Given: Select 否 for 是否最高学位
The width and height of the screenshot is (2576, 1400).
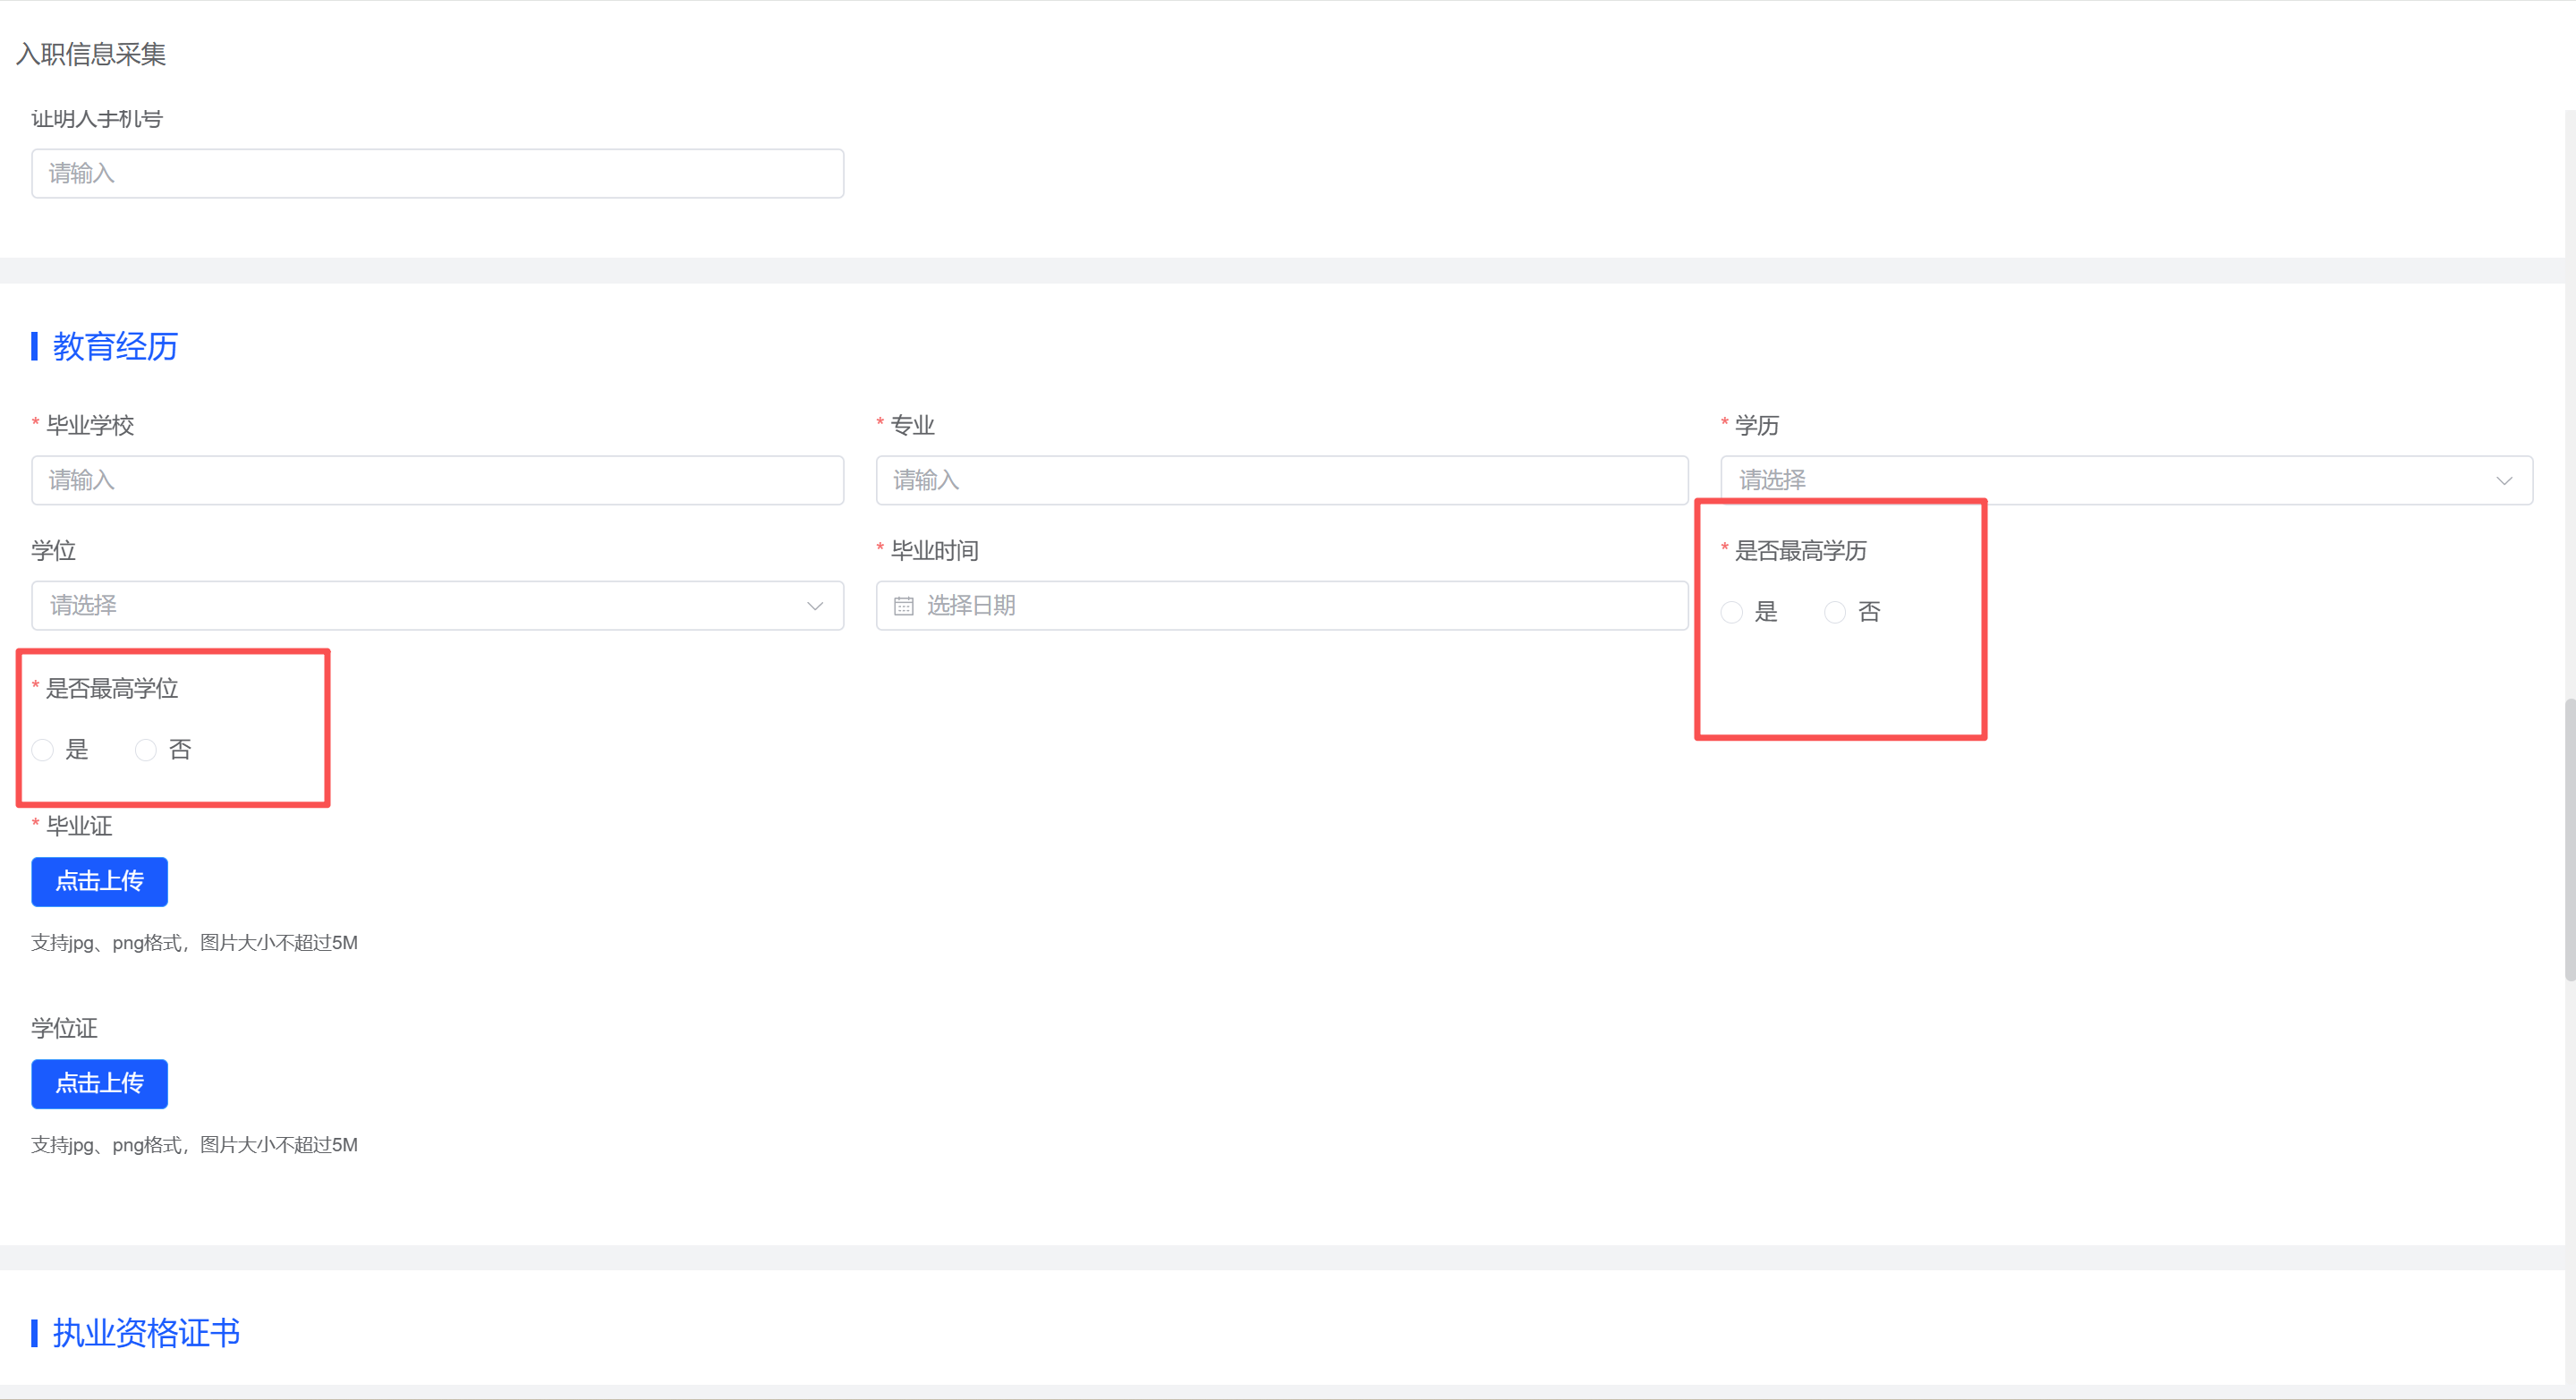Looking at the screenshot, I should [x=146, y=750].
